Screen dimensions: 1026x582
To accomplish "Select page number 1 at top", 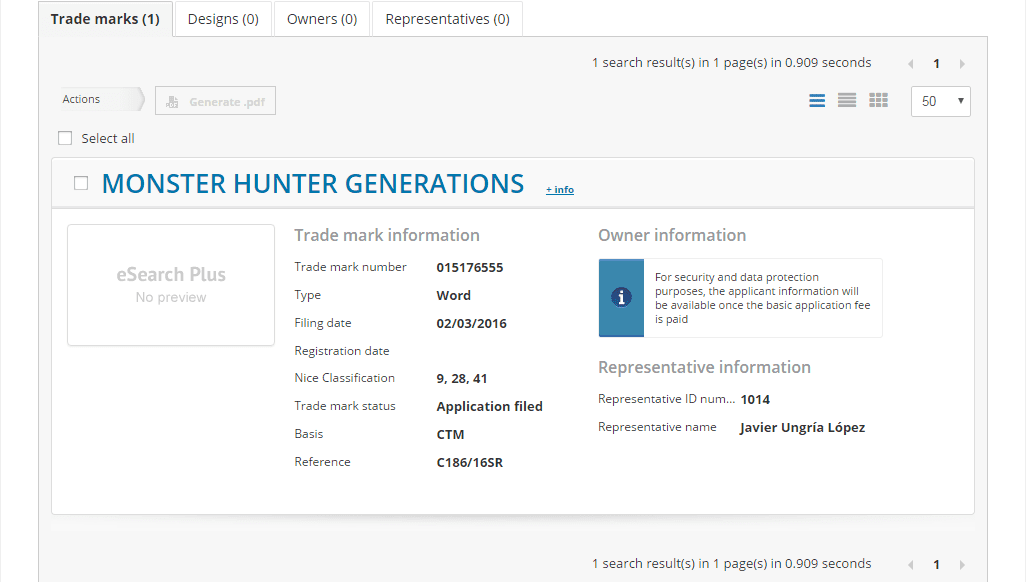I will 936,64.
